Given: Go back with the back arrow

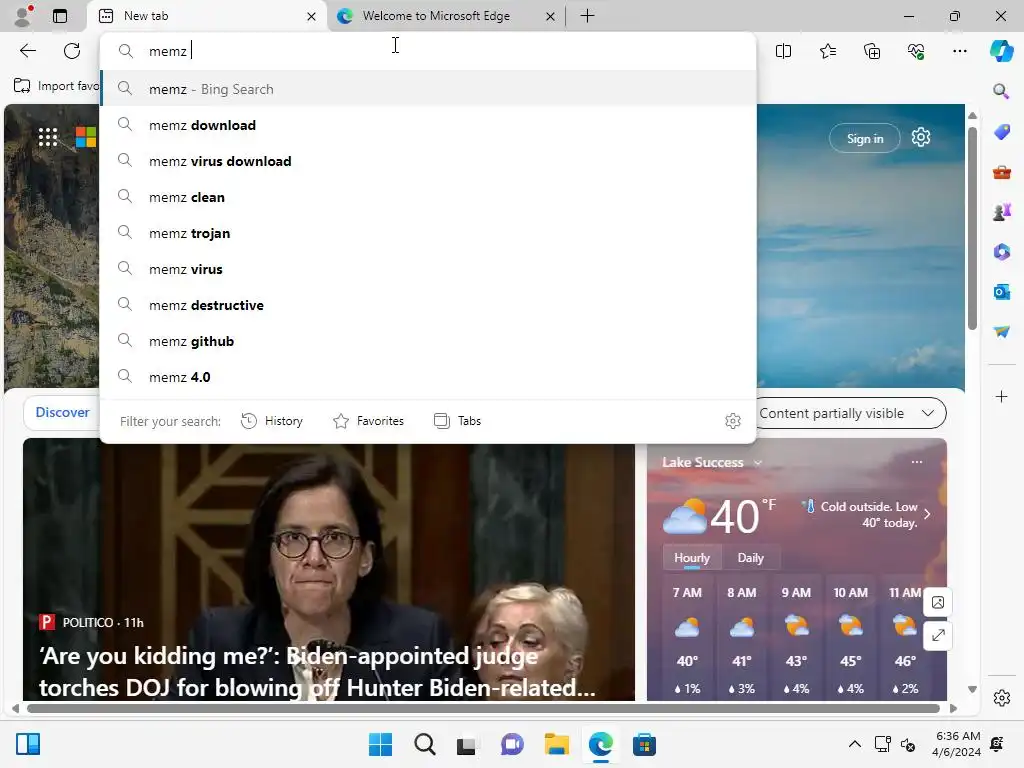Looking at the screenshot, I should (x=27, y=51).
